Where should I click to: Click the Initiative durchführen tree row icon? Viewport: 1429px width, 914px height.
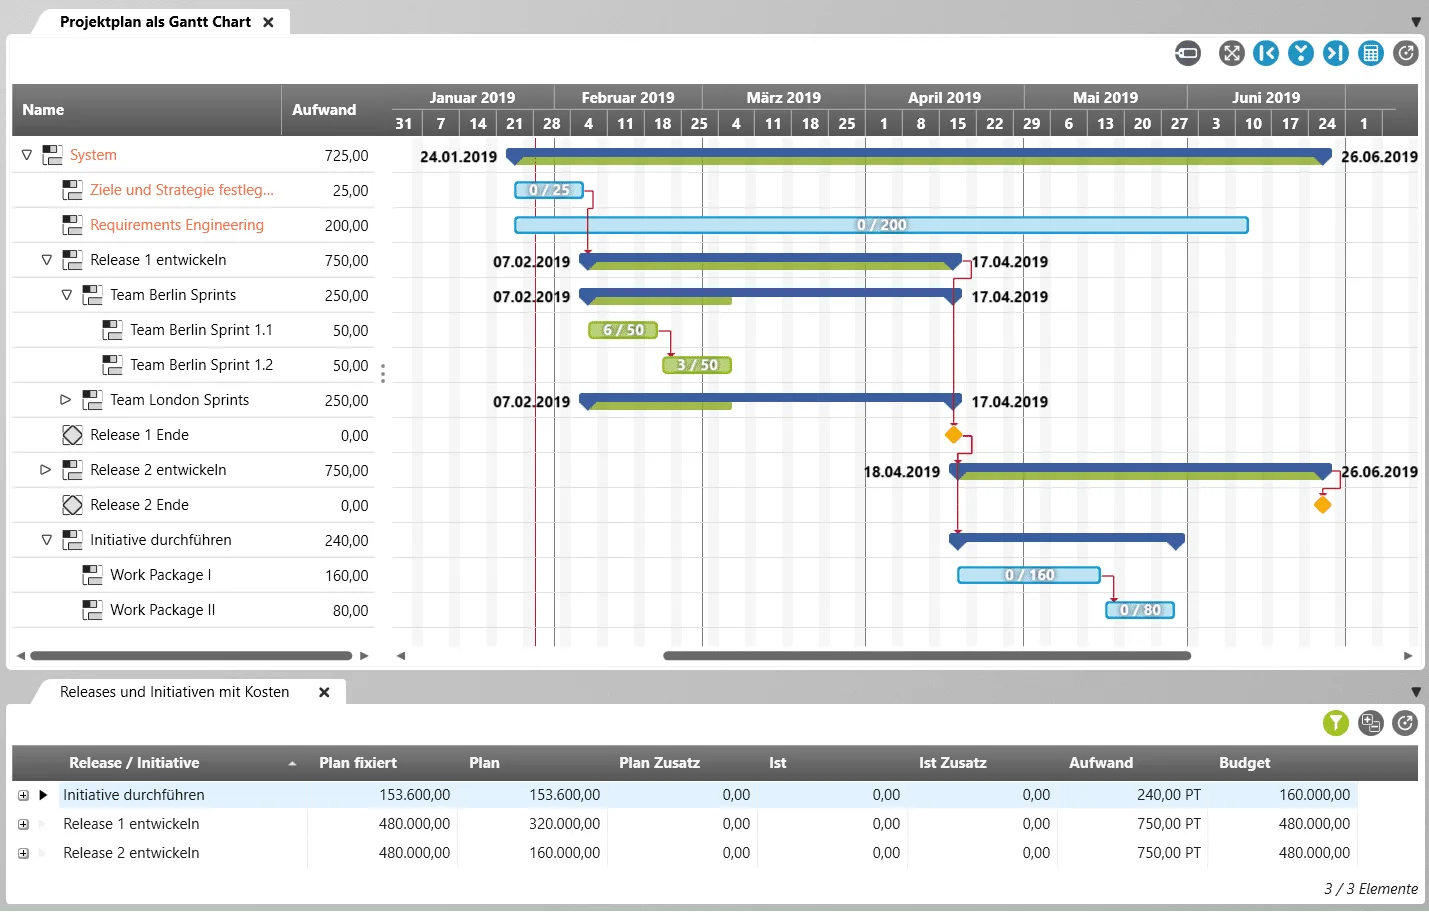[72, 540]
